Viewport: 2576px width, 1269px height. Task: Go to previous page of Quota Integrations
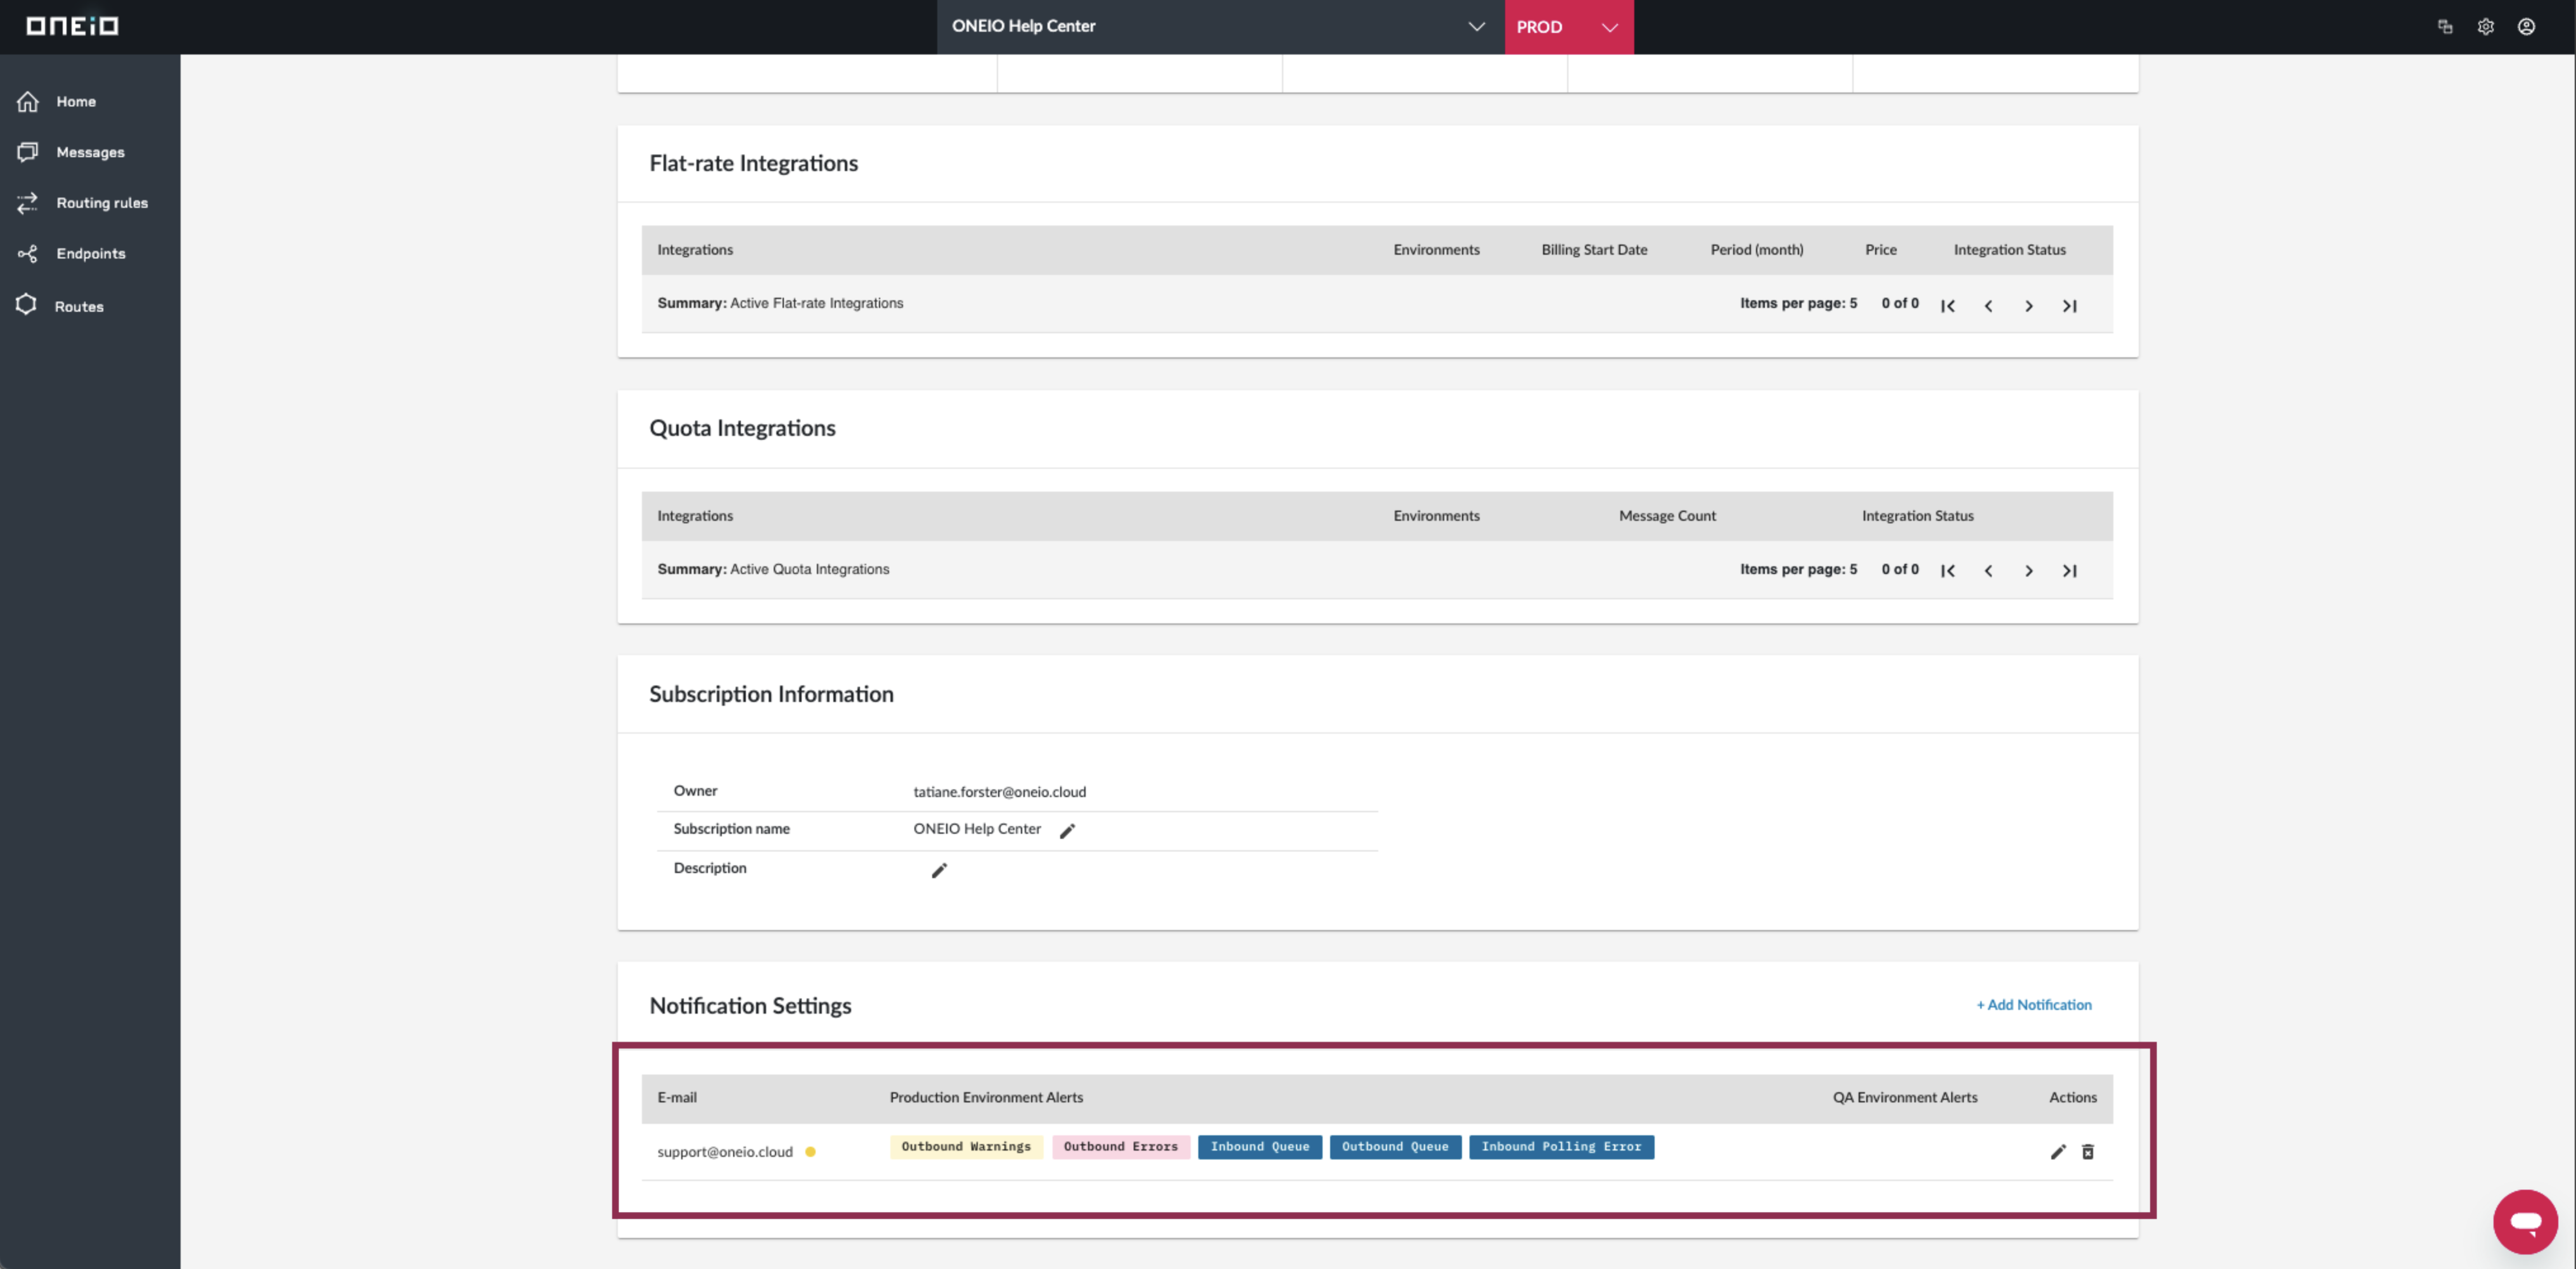(1988, 571)
